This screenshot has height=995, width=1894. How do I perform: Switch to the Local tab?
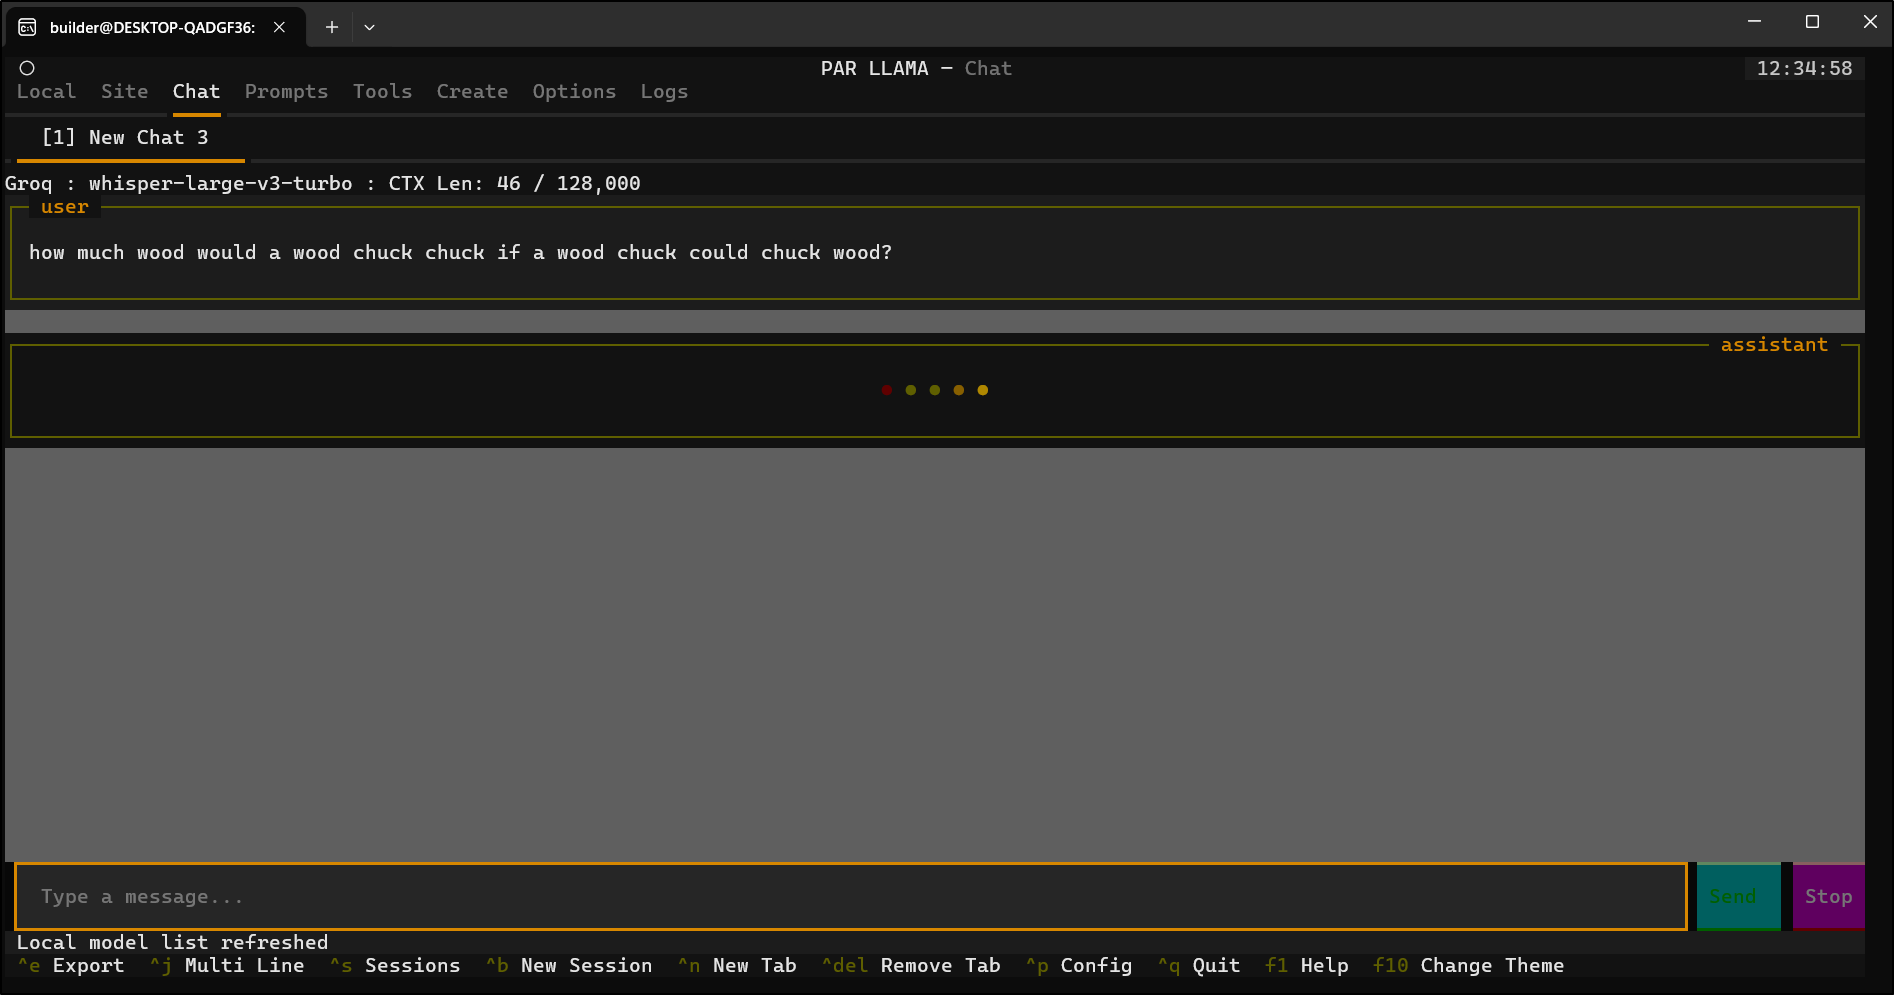point(46,92)
